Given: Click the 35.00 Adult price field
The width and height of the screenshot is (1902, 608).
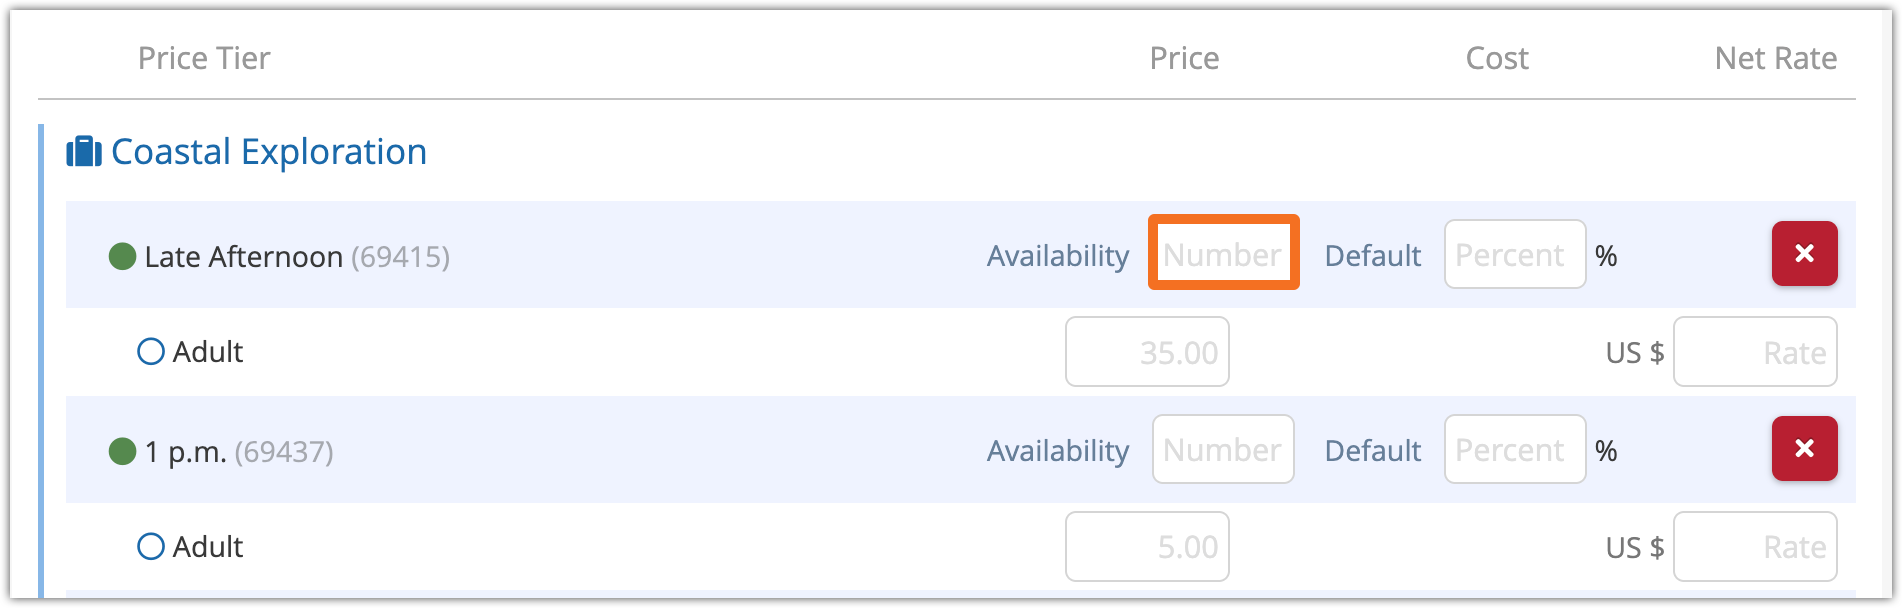Looking at the screenshot, I should 1147,352.
